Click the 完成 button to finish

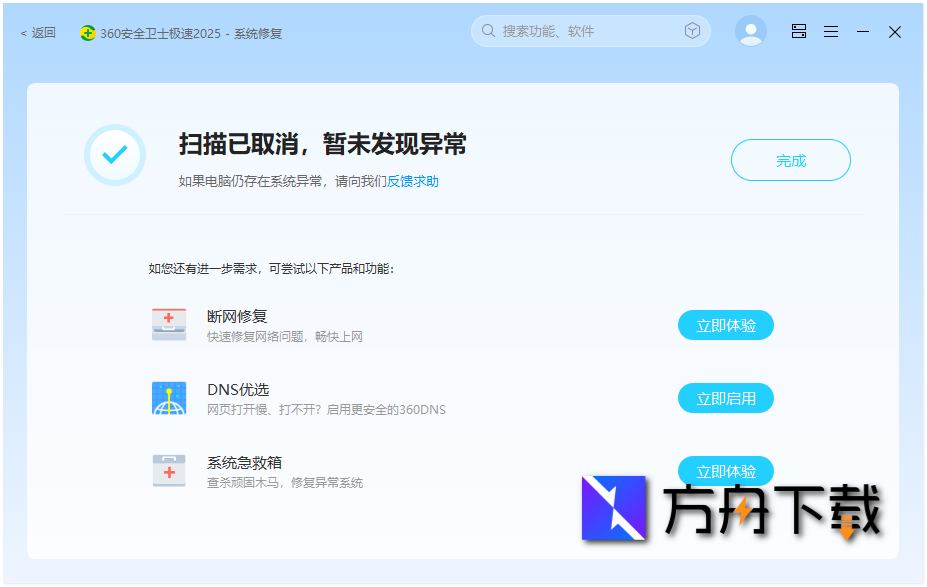click(x=791, y=160)
